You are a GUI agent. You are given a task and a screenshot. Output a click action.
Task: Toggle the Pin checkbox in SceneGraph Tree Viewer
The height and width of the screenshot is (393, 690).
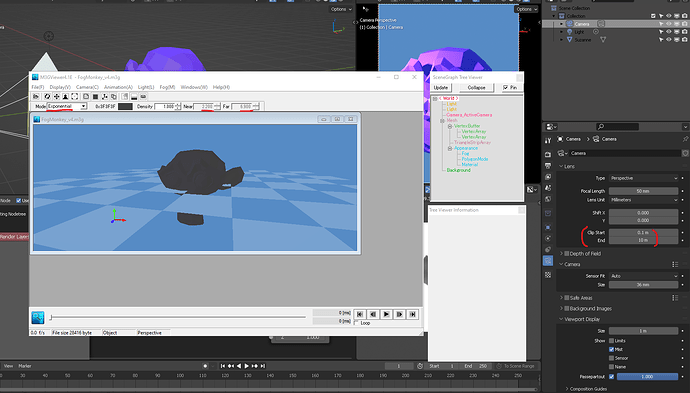(x=506, y=88)
